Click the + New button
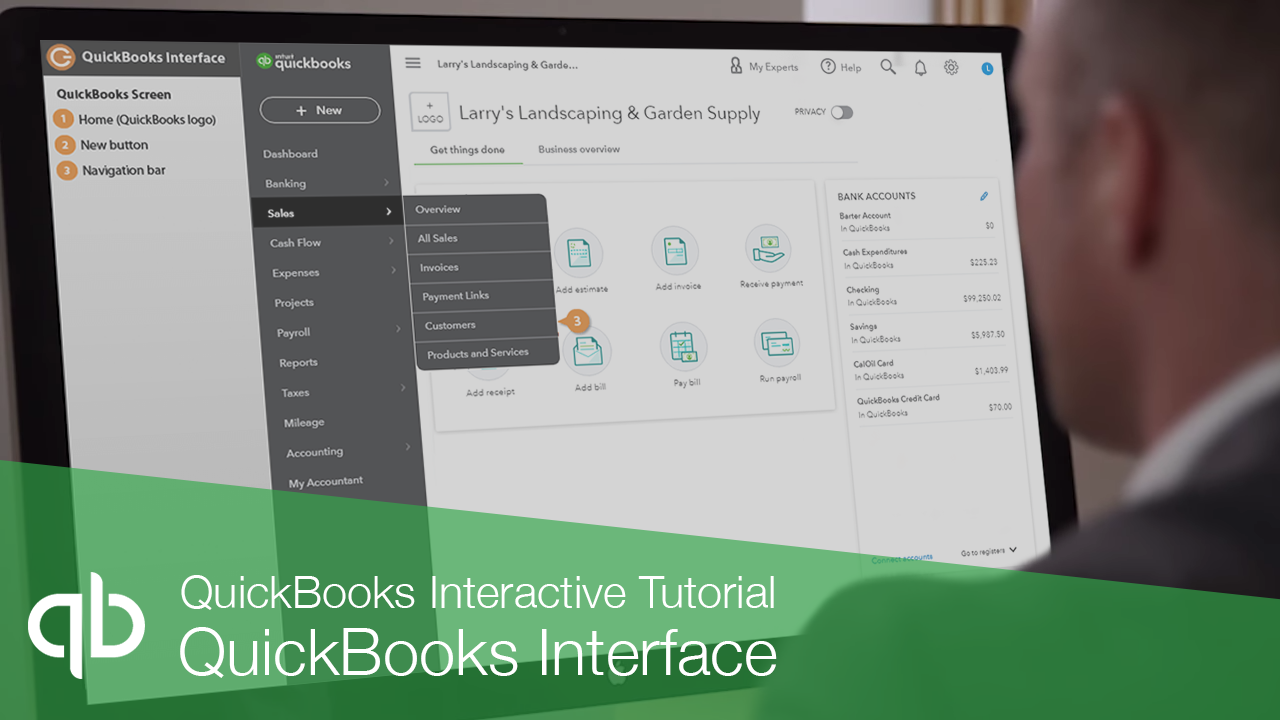This screenshot has height=720, width=1280. tap(320, 110)
